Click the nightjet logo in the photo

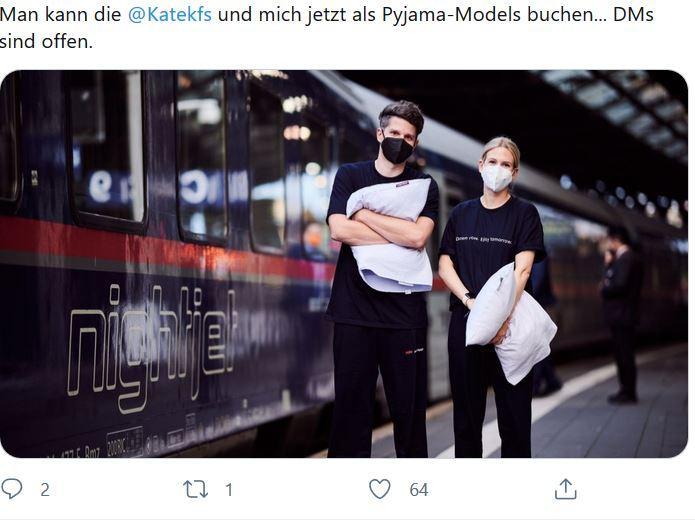[x=151, y=347]
